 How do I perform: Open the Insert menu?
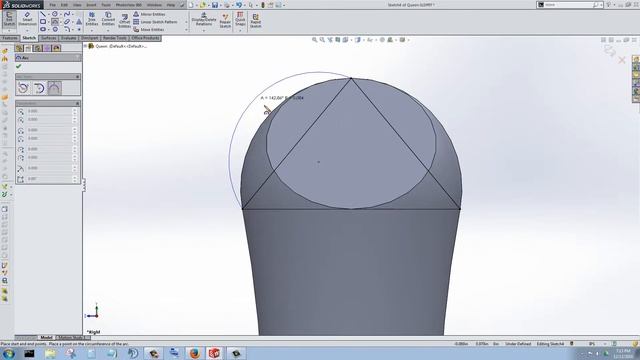point(91,5)
